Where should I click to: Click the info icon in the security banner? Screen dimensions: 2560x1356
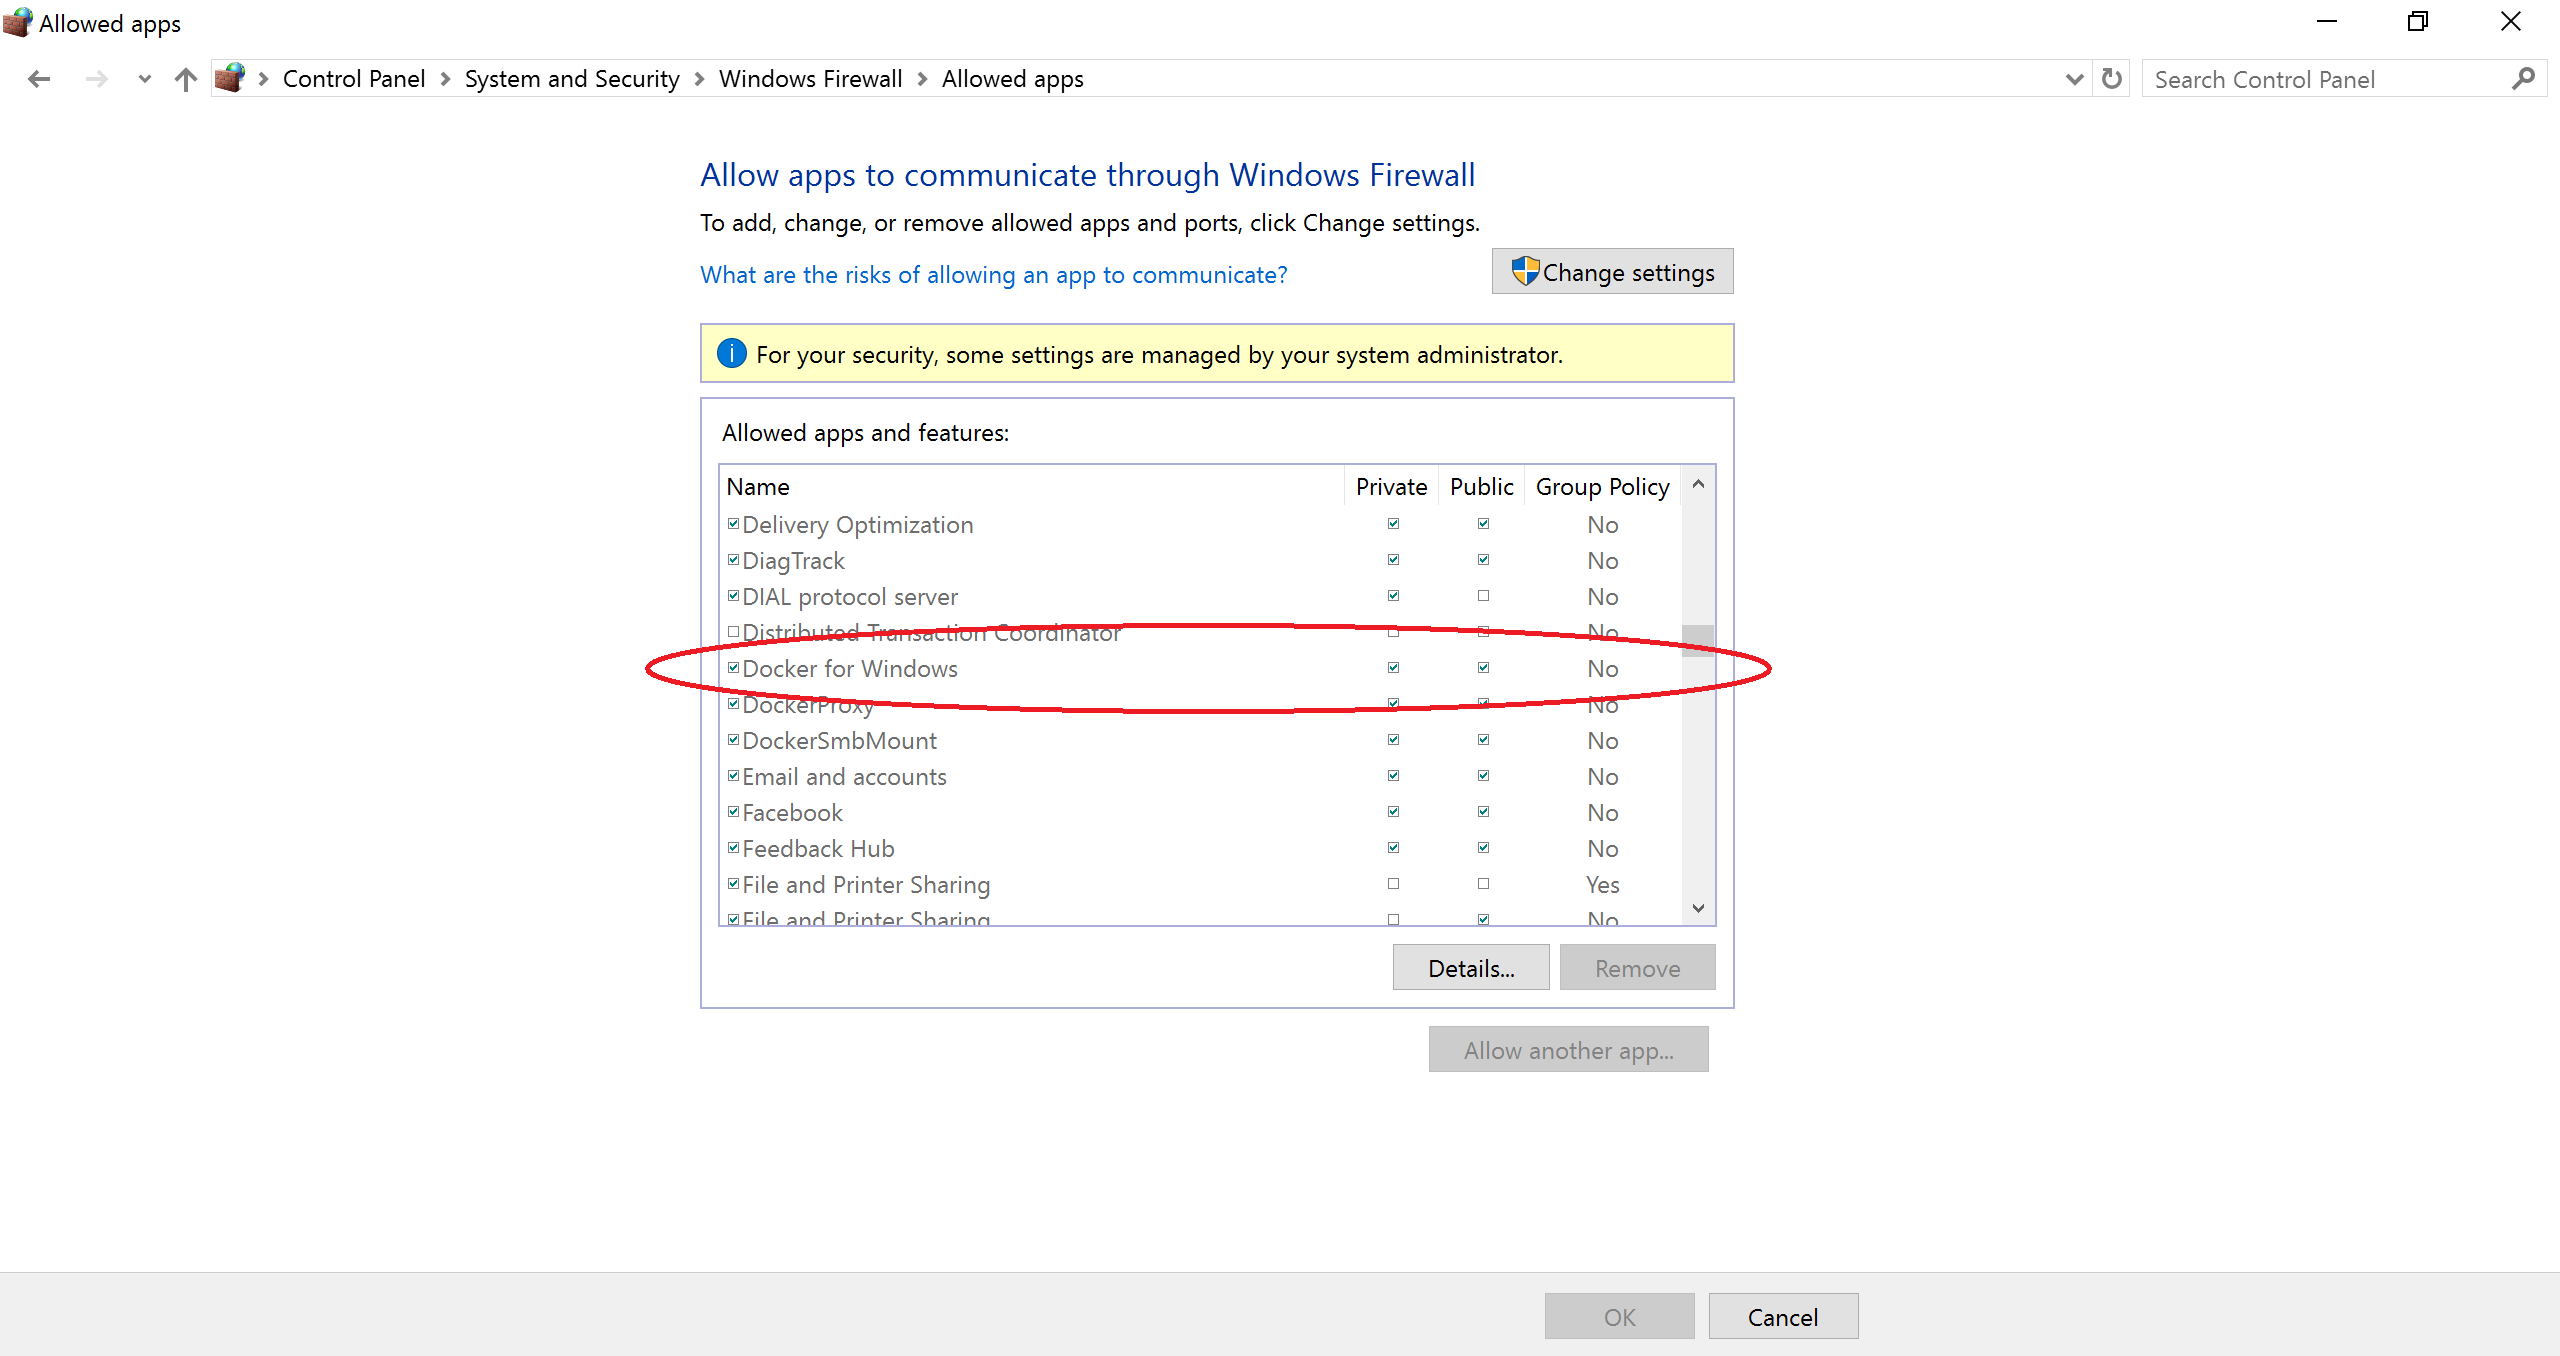pos(732,353)
